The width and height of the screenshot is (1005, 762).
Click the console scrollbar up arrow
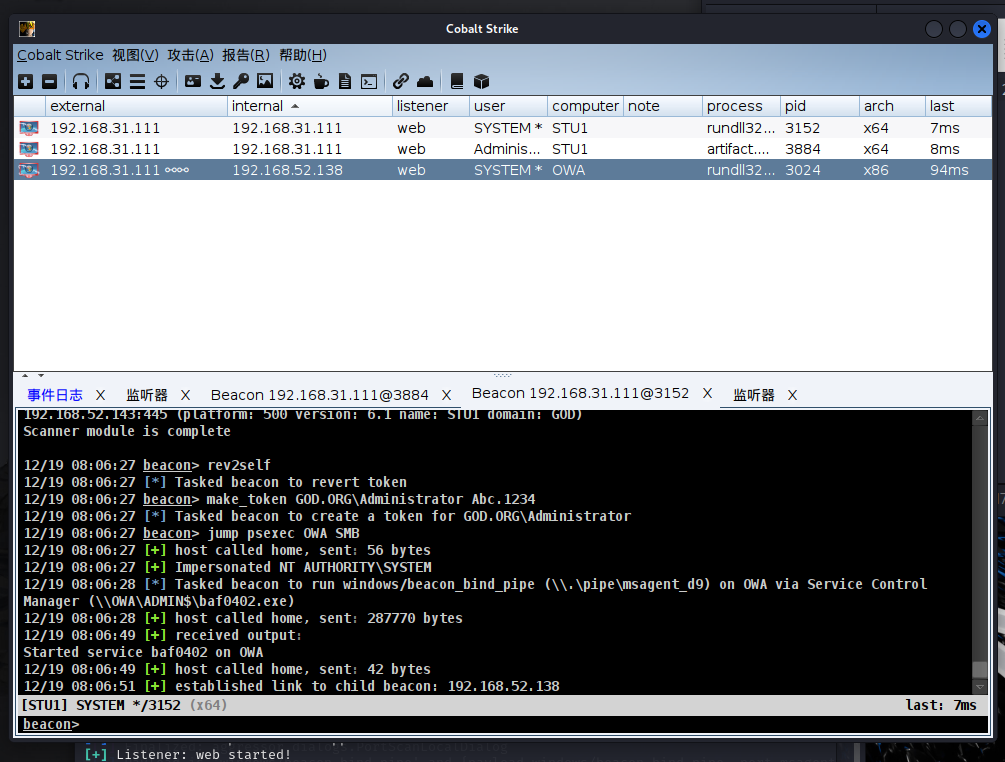979,418
